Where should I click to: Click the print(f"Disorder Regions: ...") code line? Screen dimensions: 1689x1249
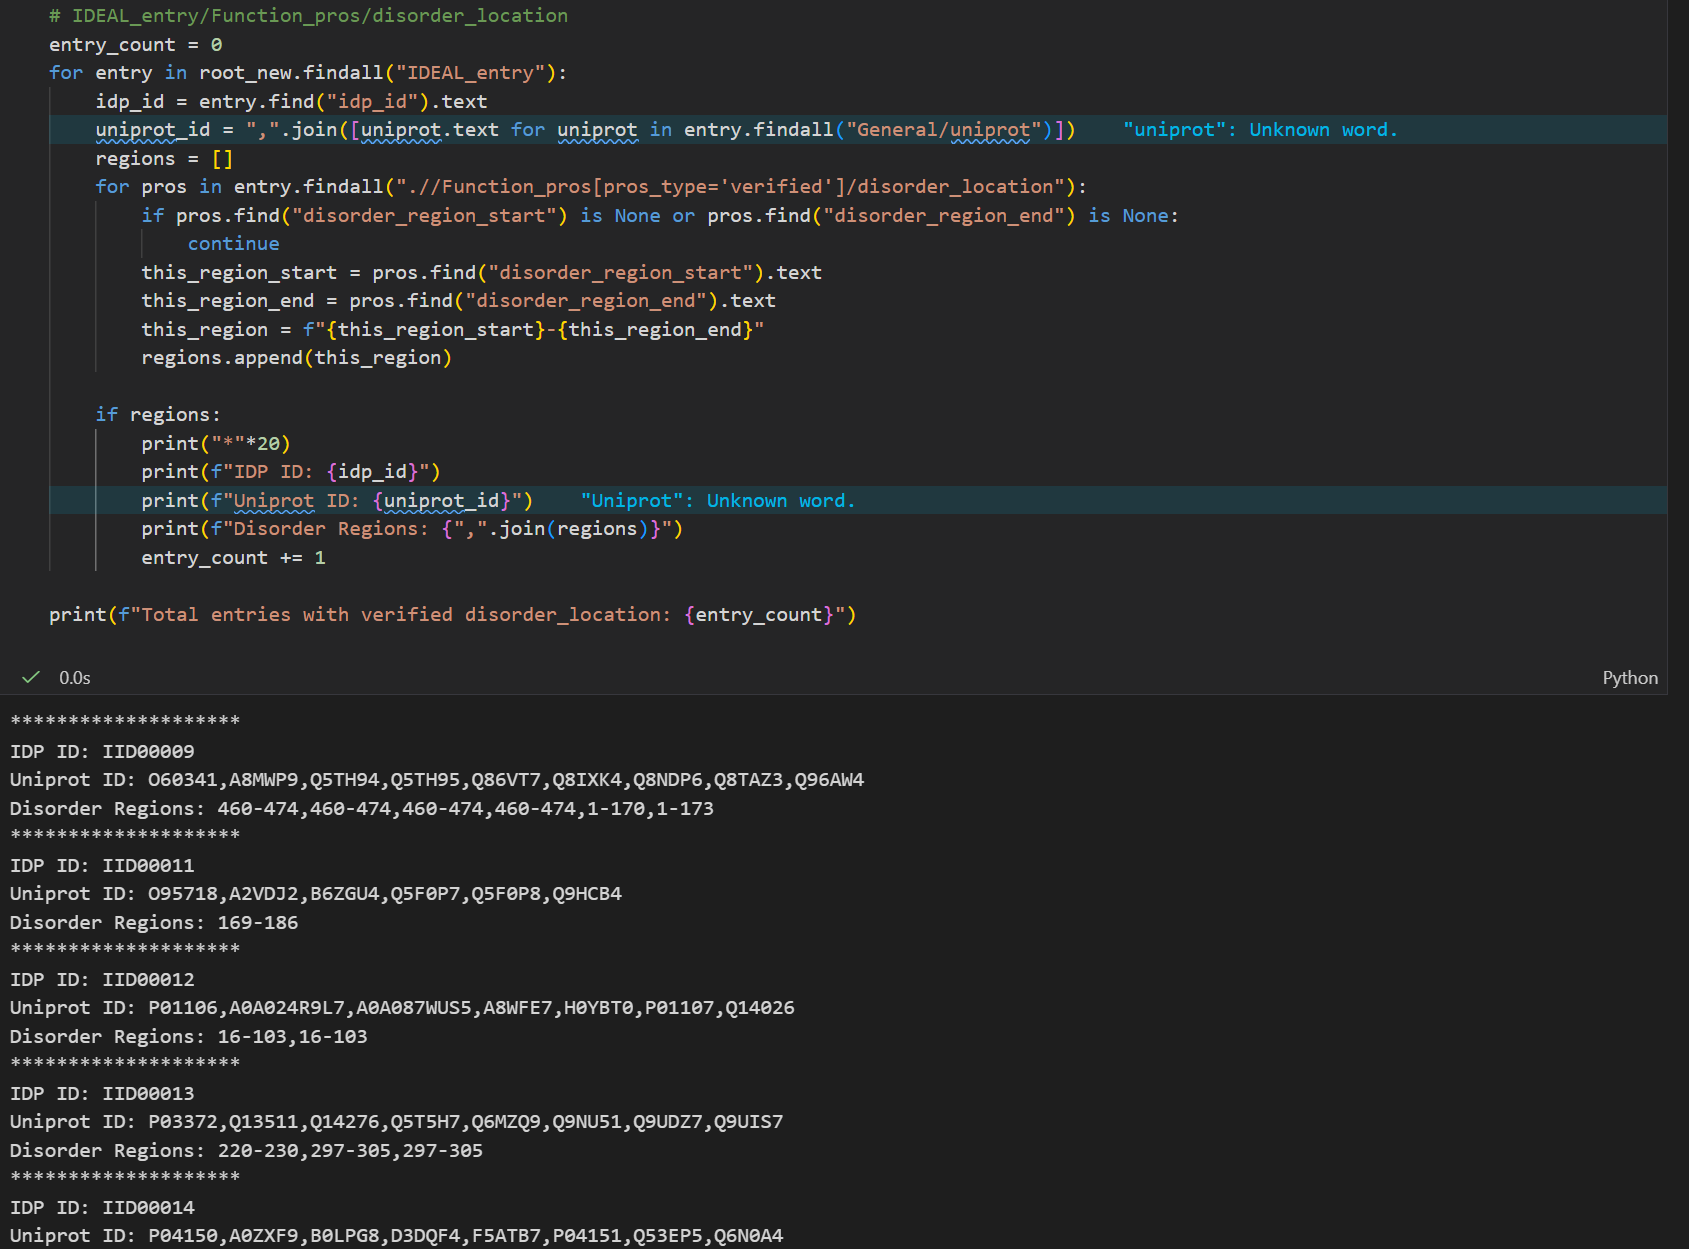tap(412, 529)
